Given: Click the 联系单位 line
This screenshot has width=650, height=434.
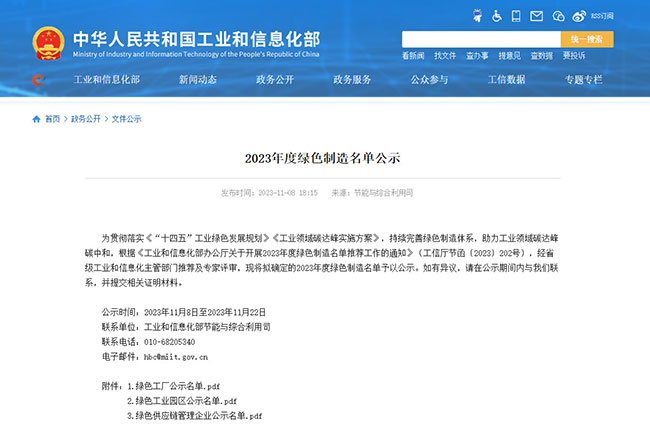Looking at the screenshot, I should [x=186, y=327].
